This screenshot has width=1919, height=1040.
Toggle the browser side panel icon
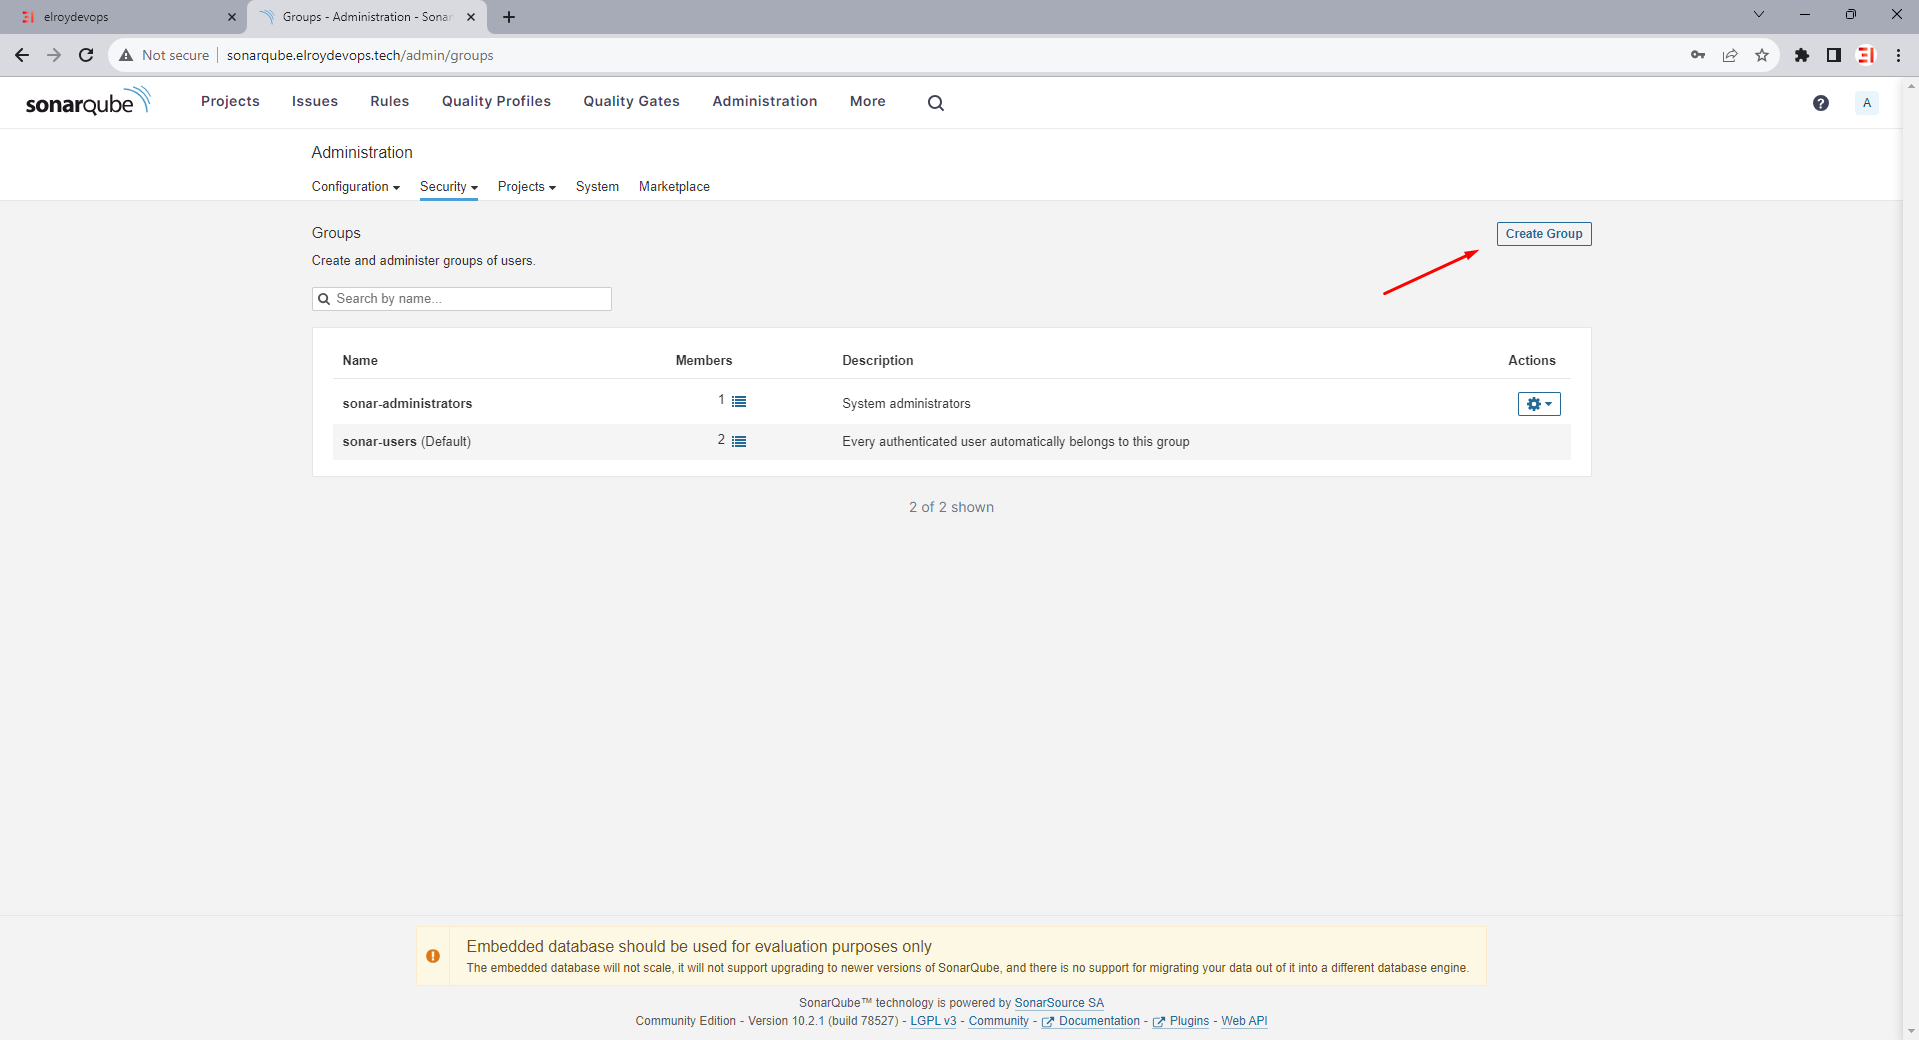point(1833,55)
